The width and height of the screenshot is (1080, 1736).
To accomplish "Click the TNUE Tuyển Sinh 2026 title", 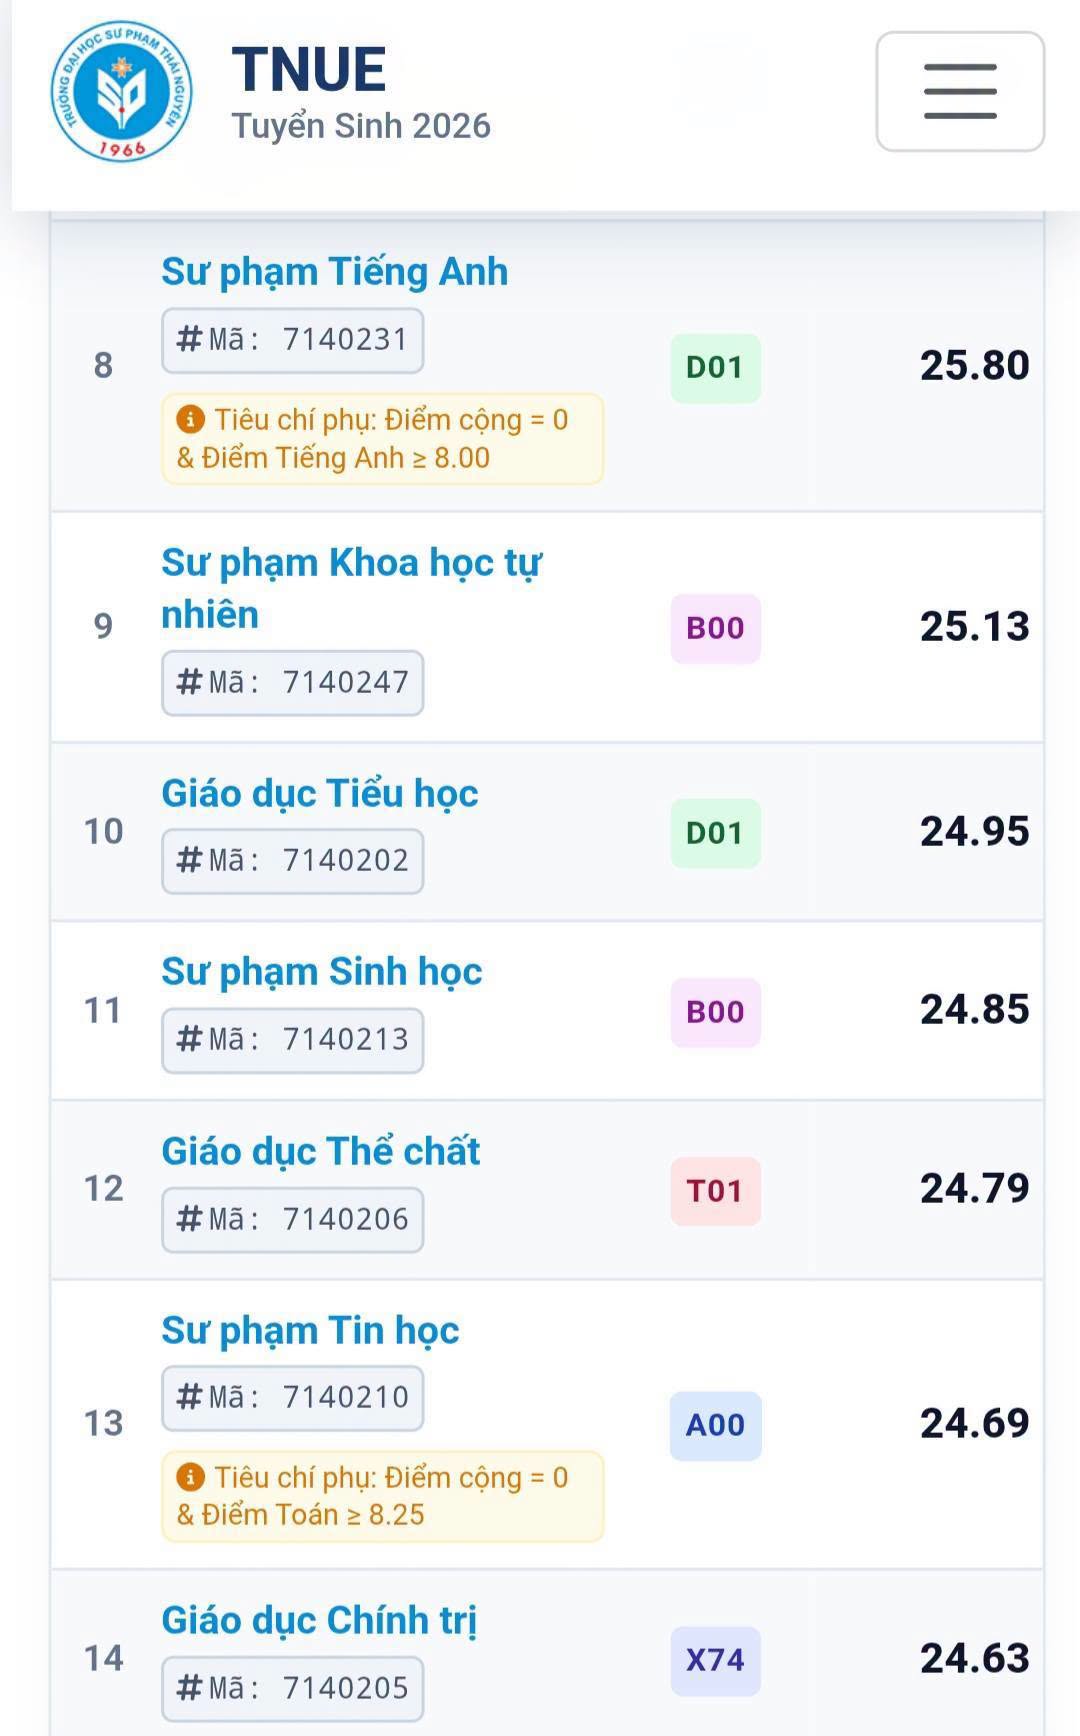I will coord(361,93).
